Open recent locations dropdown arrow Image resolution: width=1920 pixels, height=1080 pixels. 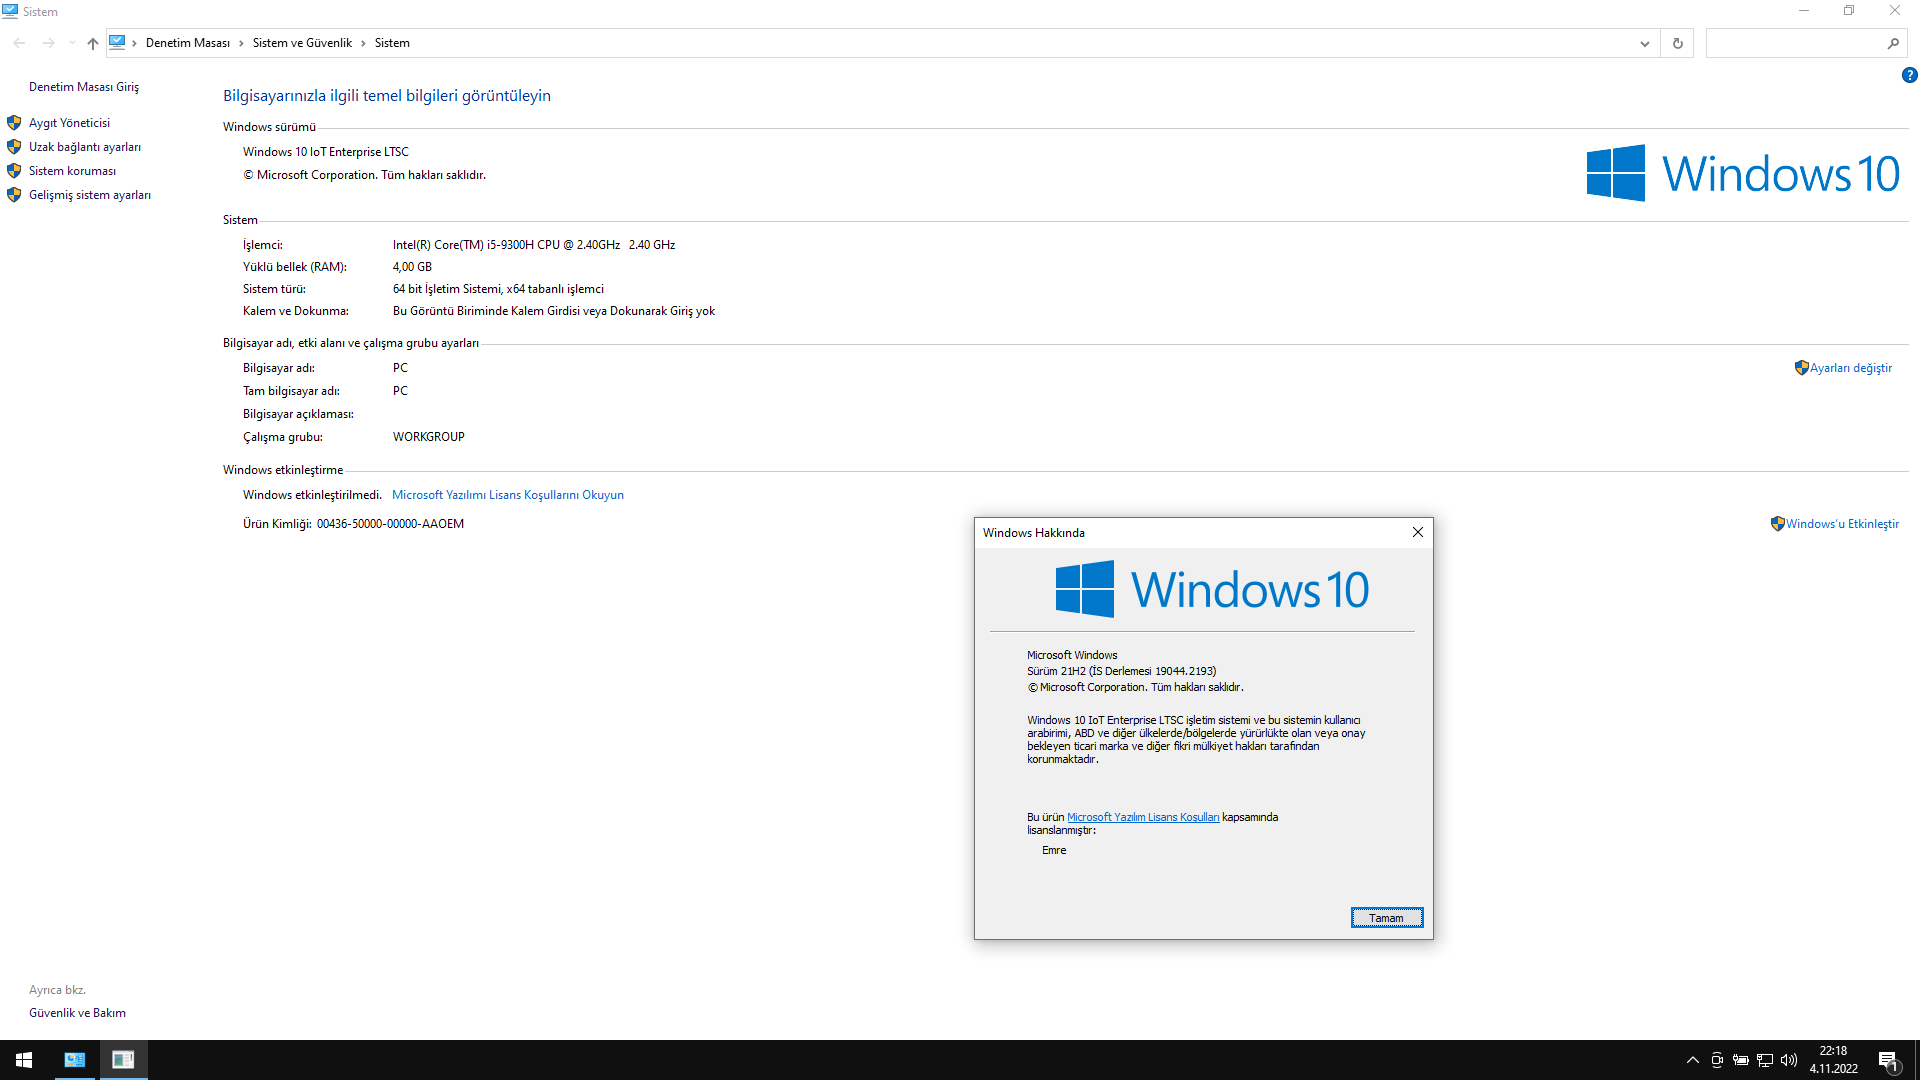(x=71, y=43)
